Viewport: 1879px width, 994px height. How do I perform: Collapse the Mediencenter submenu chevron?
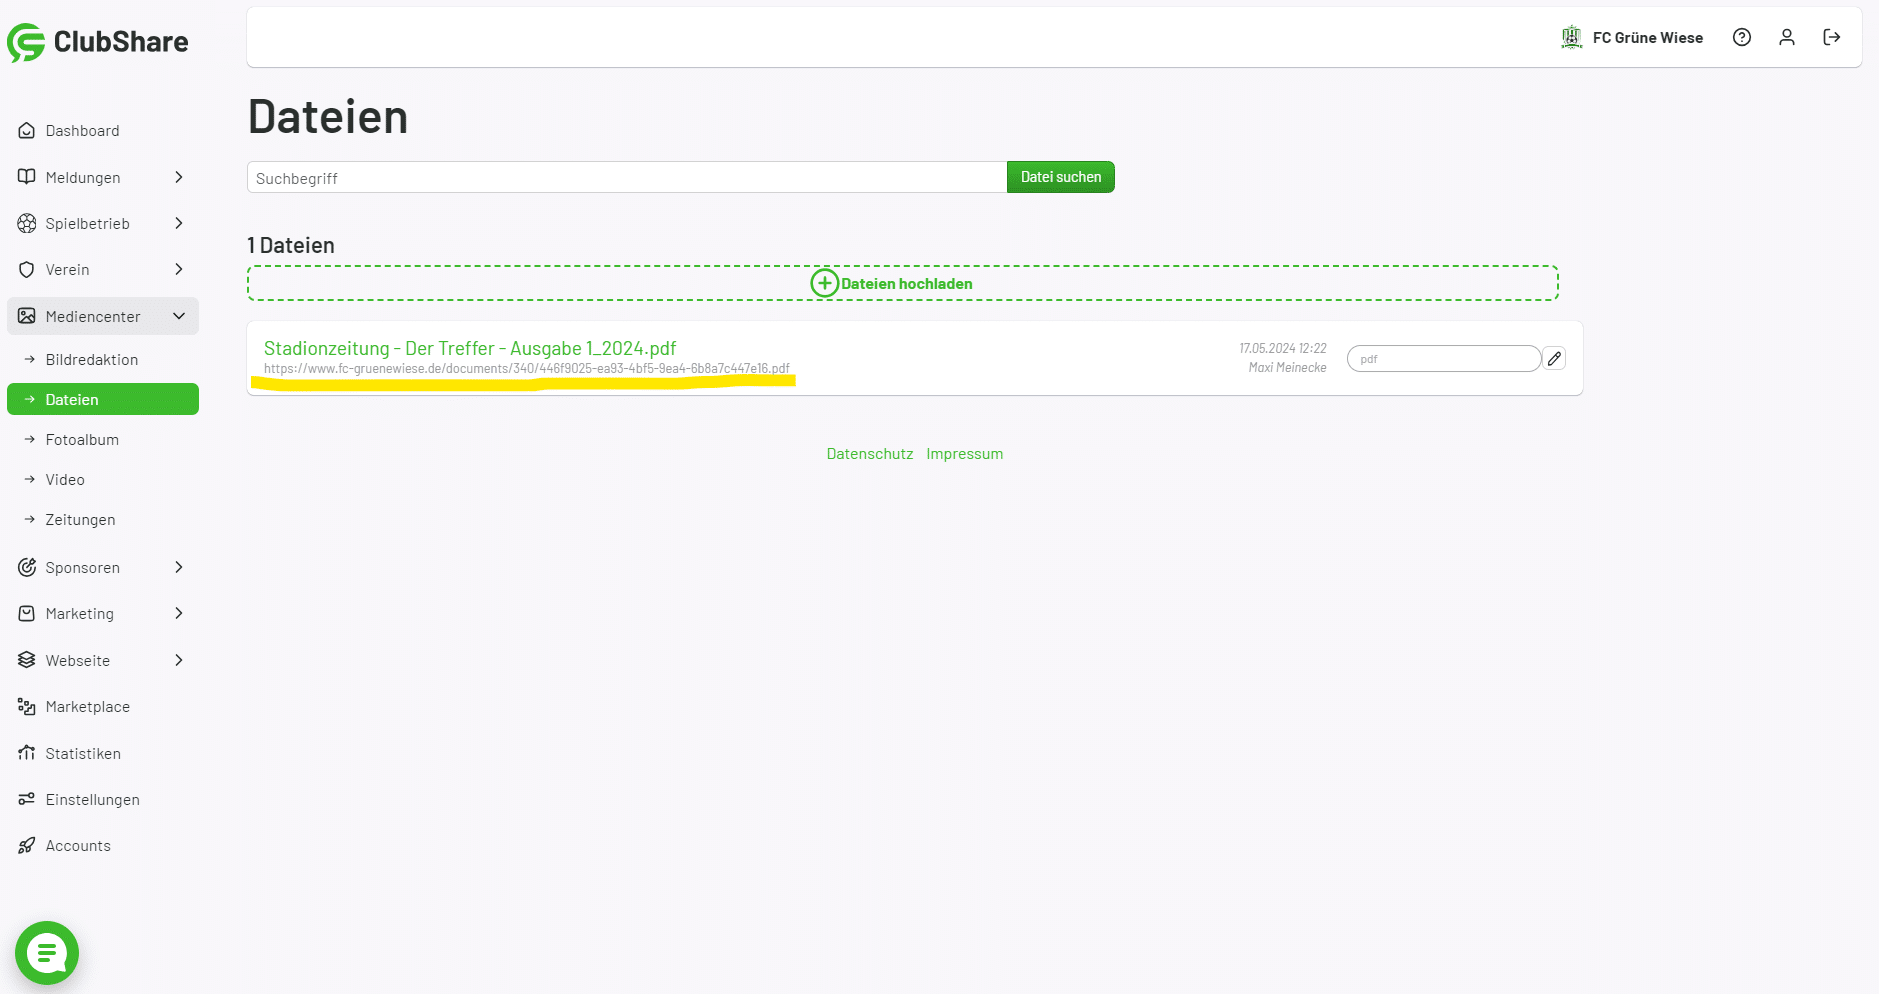(x=179, y=316)
